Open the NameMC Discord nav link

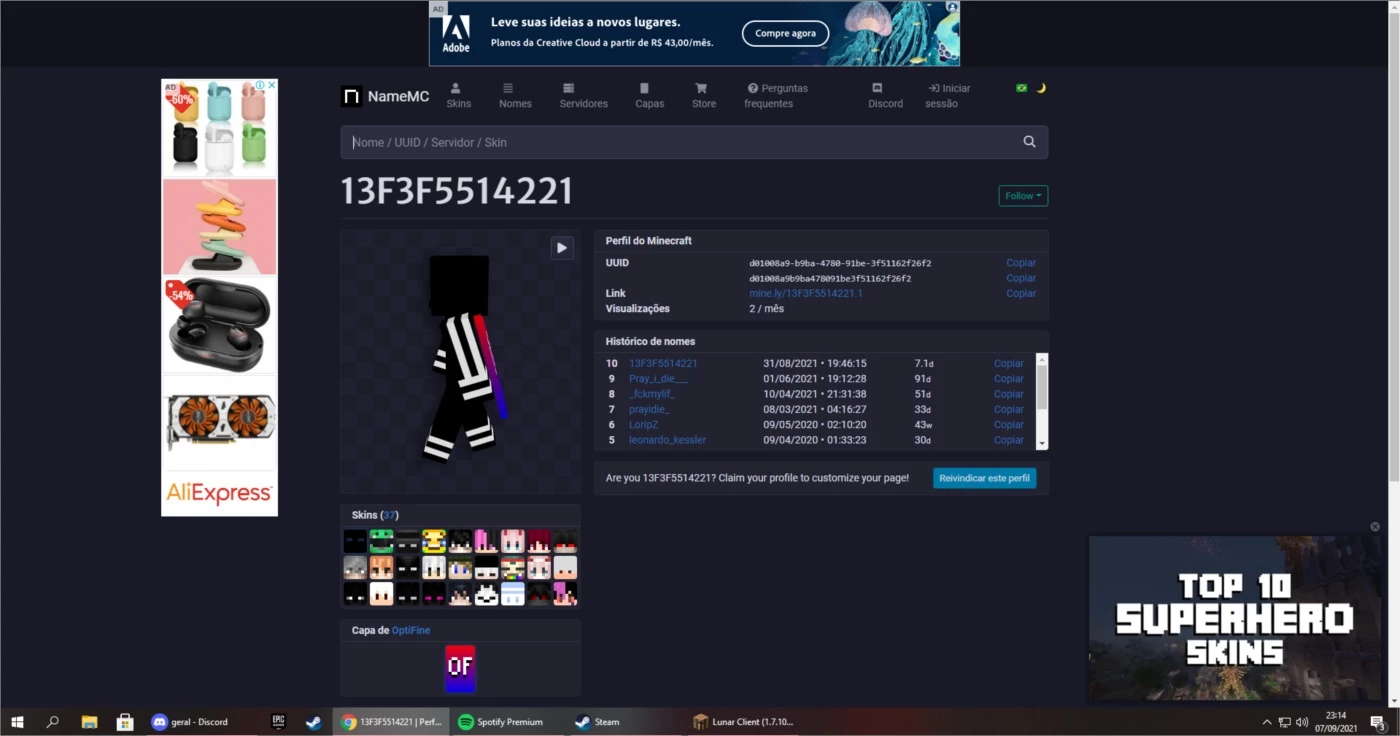tap(885, 96)
